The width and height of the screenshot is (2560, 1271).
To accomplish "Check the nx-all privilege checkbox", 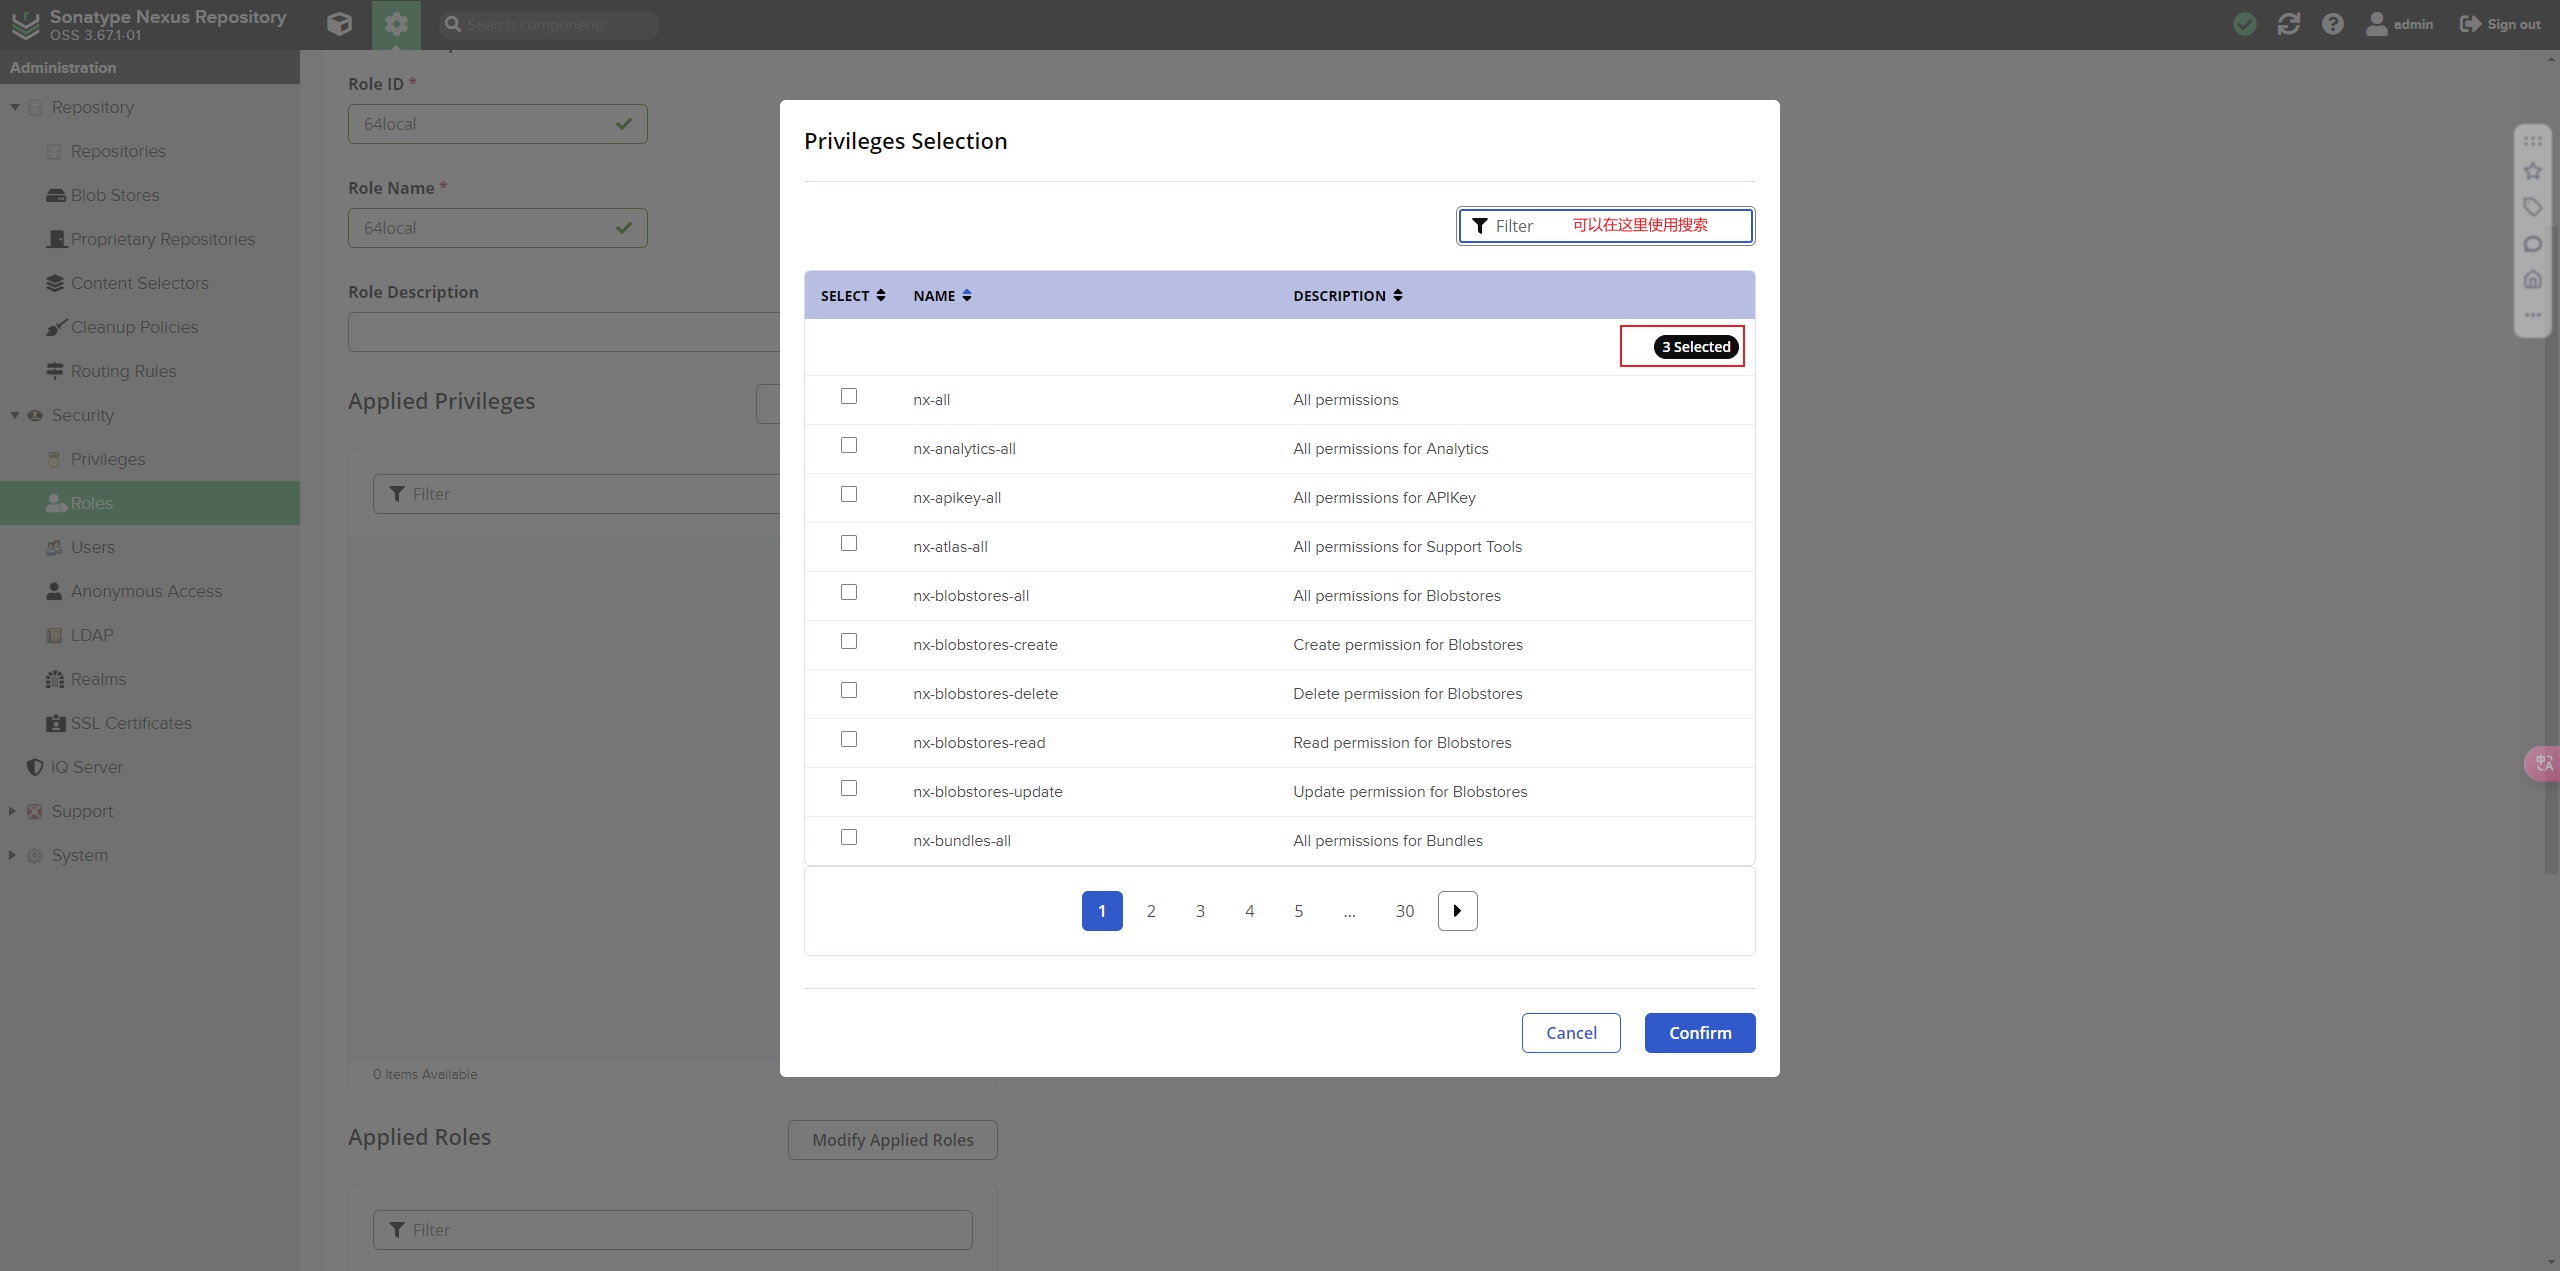I will point(849,397).
